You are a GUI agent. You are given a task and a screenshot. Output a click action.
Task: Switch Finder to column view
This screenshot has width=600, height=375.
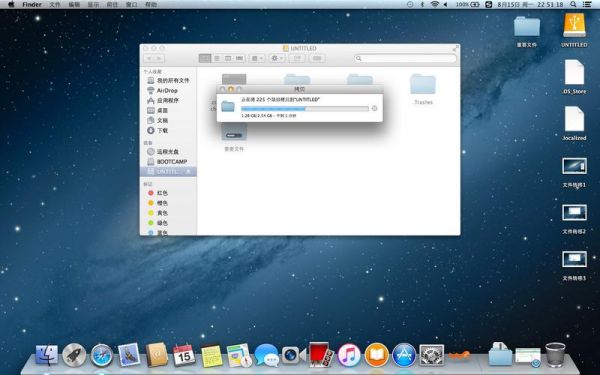pyautogui.click(x=228, y=58)
